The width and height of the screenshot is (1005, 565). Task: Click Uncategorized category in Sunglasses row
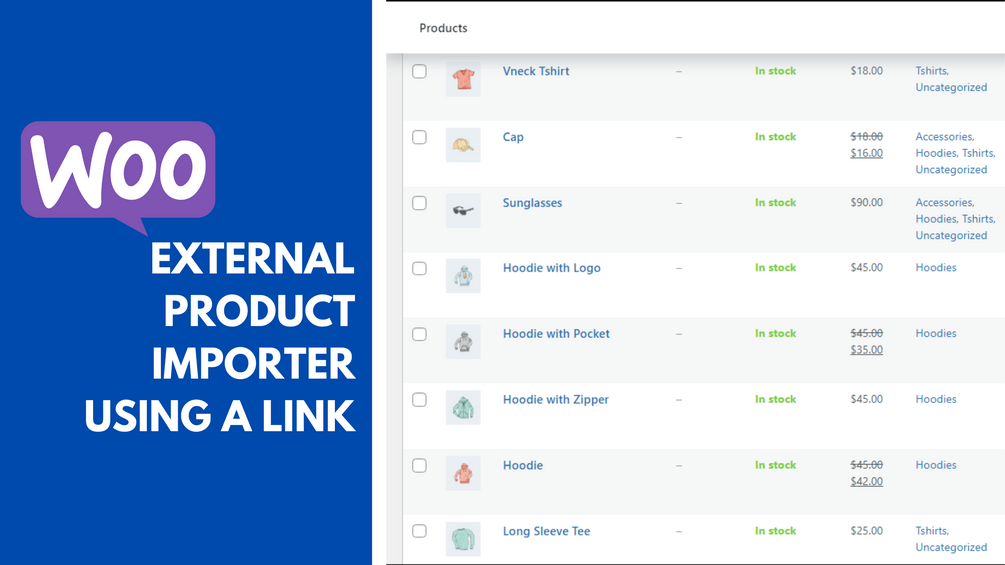[951, 235]
